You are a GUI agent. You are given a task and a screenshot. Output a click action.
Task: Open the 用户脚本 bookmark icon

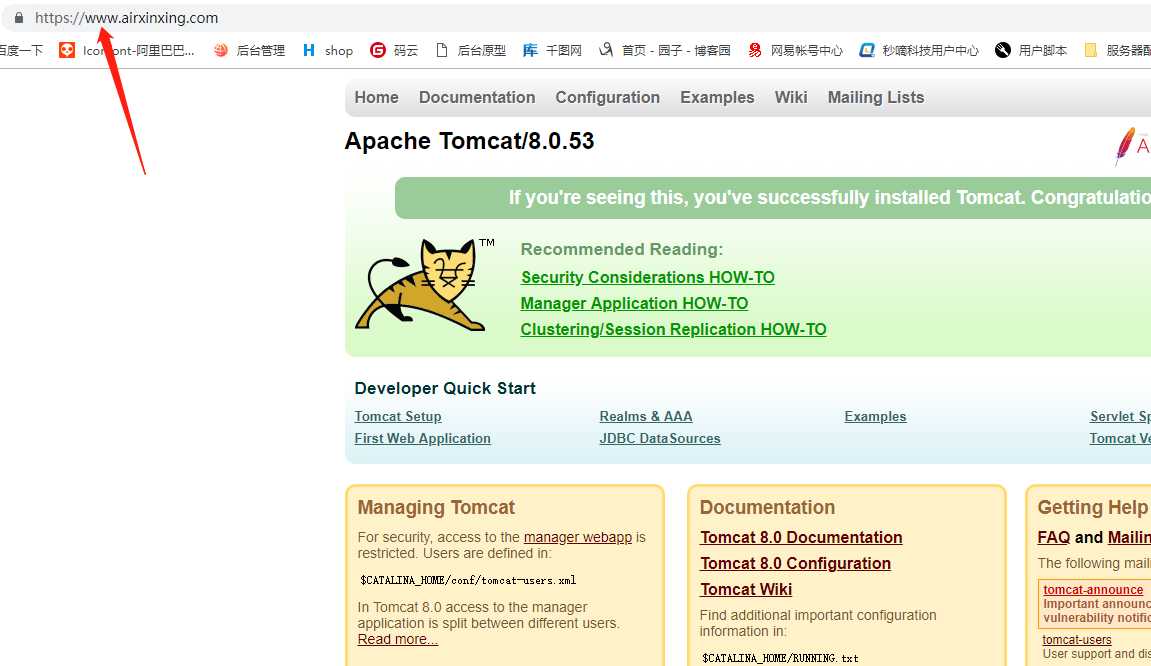pyautogui.click(x=1003, y=50)
